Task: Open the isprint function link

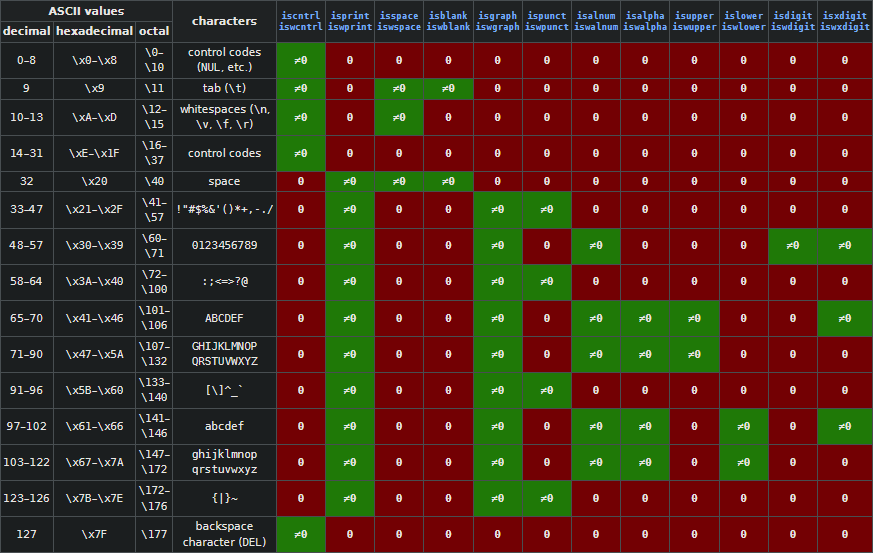Action: point(350,16)
